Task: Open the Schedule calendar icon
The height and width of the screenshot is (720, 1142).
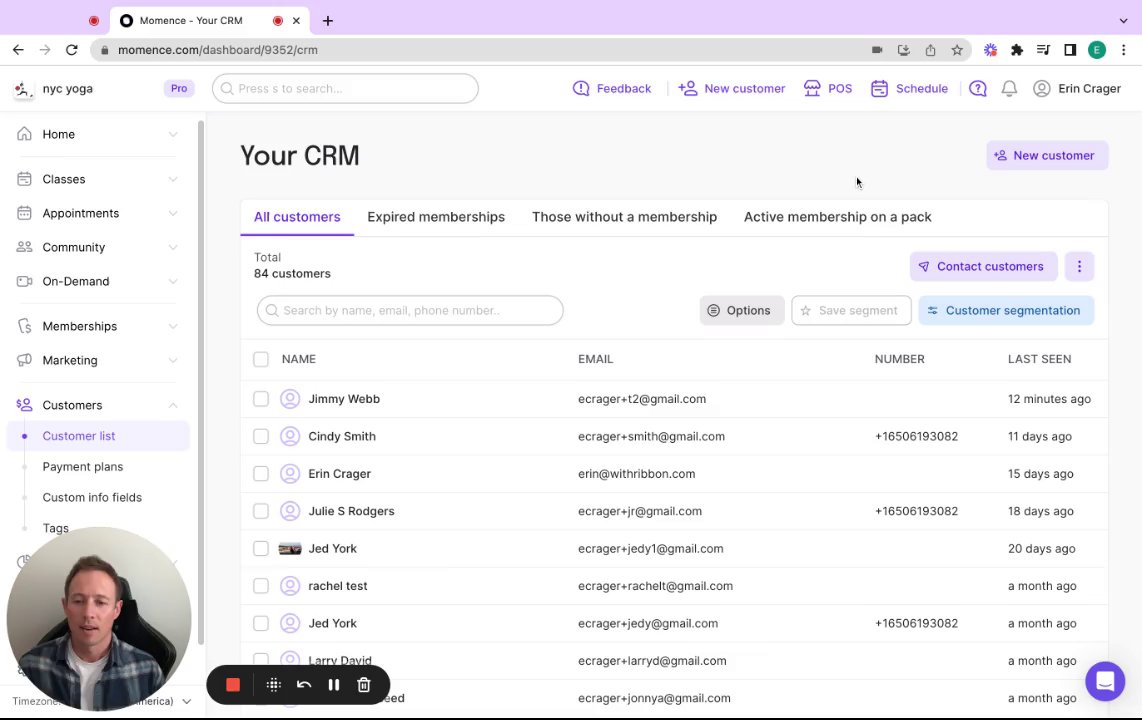Action: 879,88
